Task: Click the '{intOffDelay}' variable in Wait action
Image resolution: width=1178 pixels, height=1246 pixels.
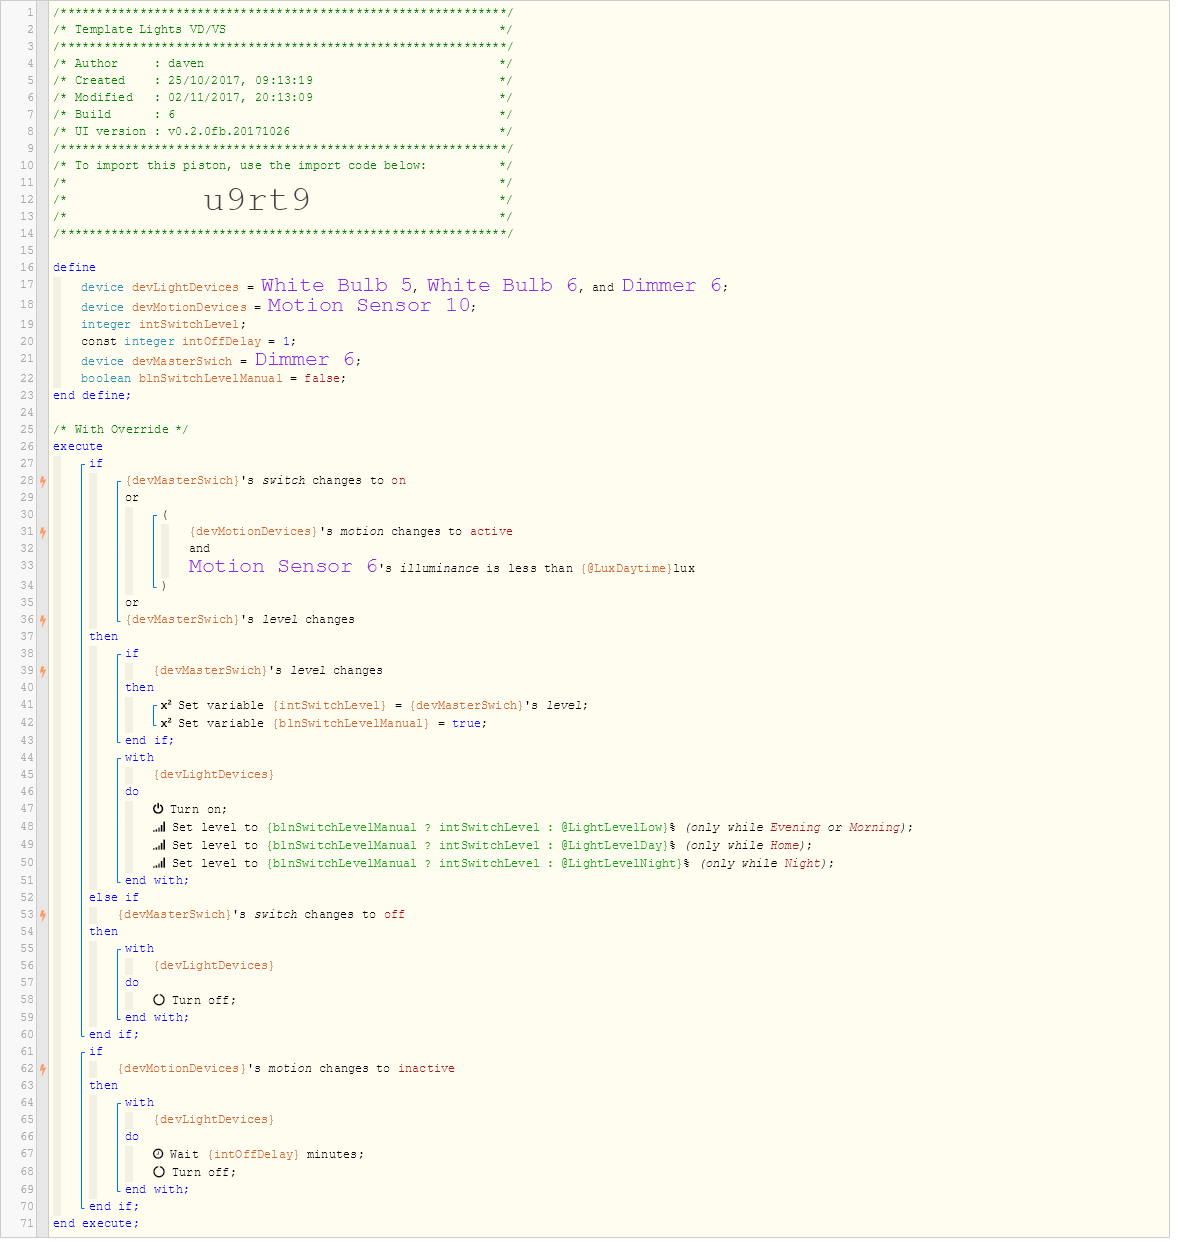Action: click(x=253, y=1155)
